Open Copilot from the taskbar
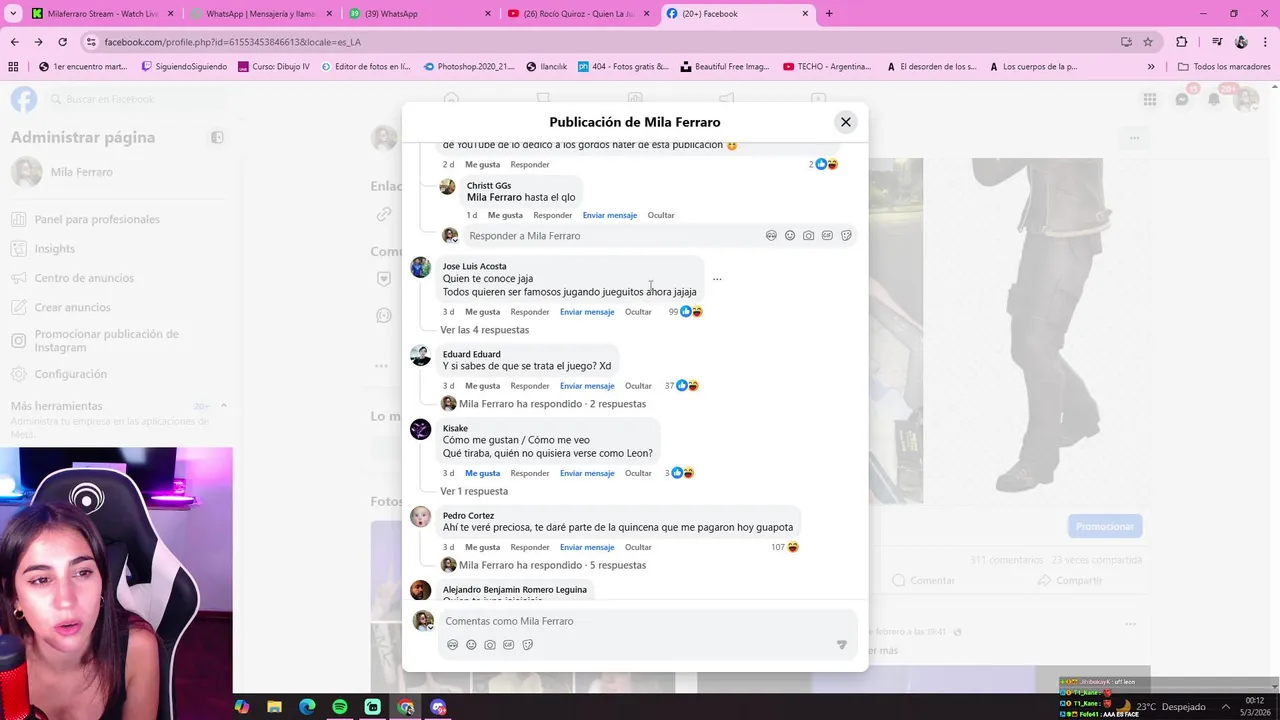Screen dimensions: 1280x720 pos(241,707)
